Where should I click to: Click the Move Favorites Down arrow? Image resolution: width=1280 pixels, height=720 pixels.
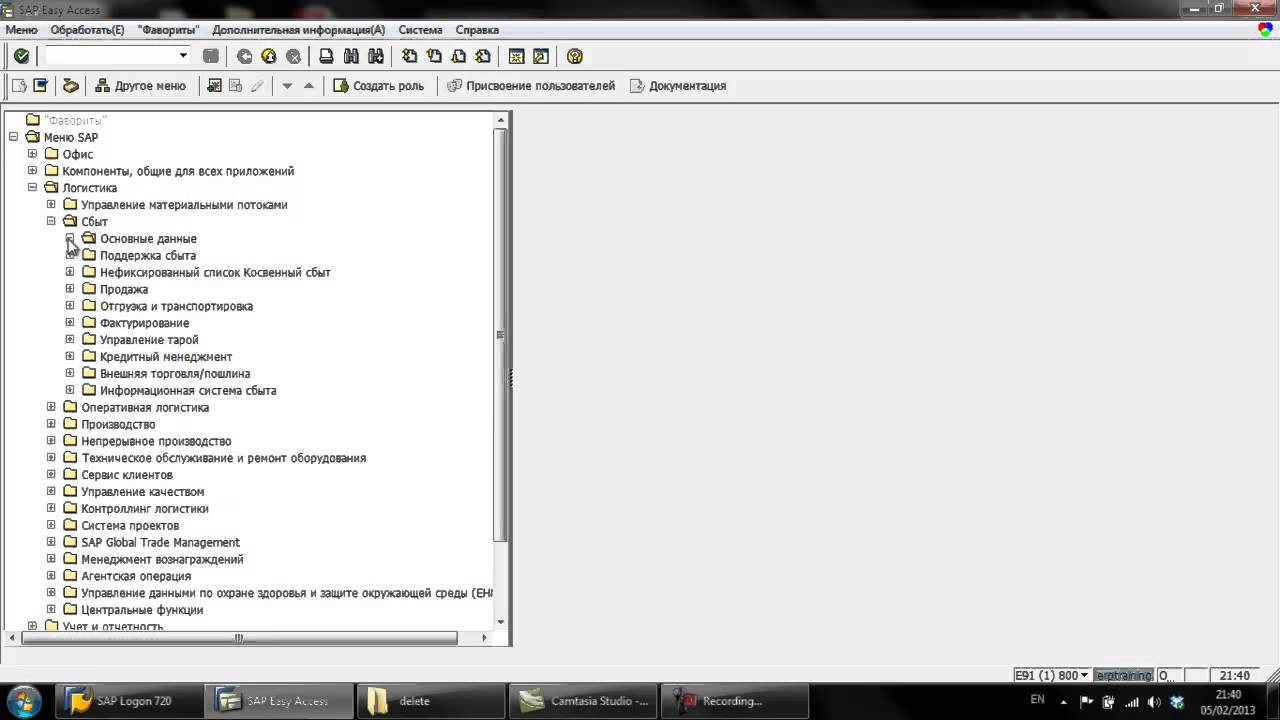287,86
